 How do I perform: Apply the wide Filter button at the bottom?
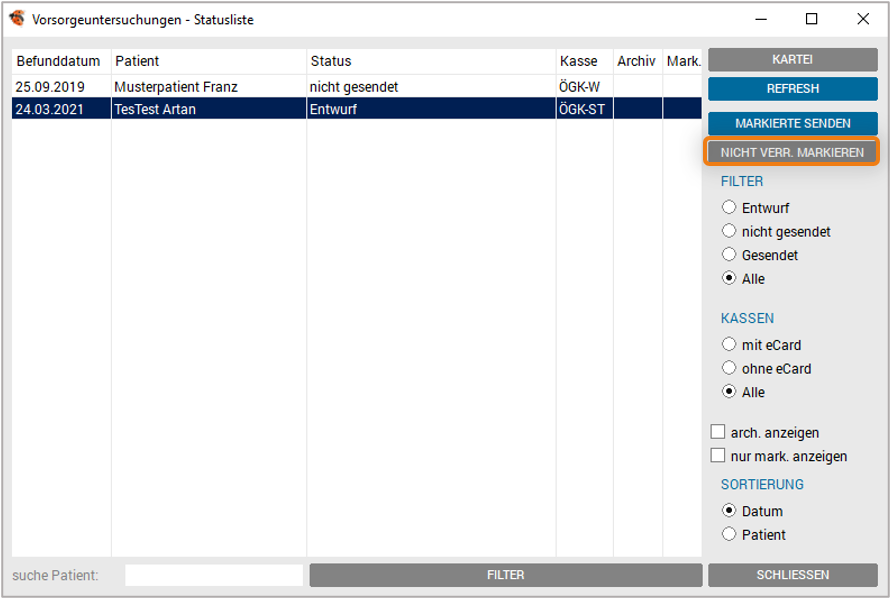click(x=506, y=575)
